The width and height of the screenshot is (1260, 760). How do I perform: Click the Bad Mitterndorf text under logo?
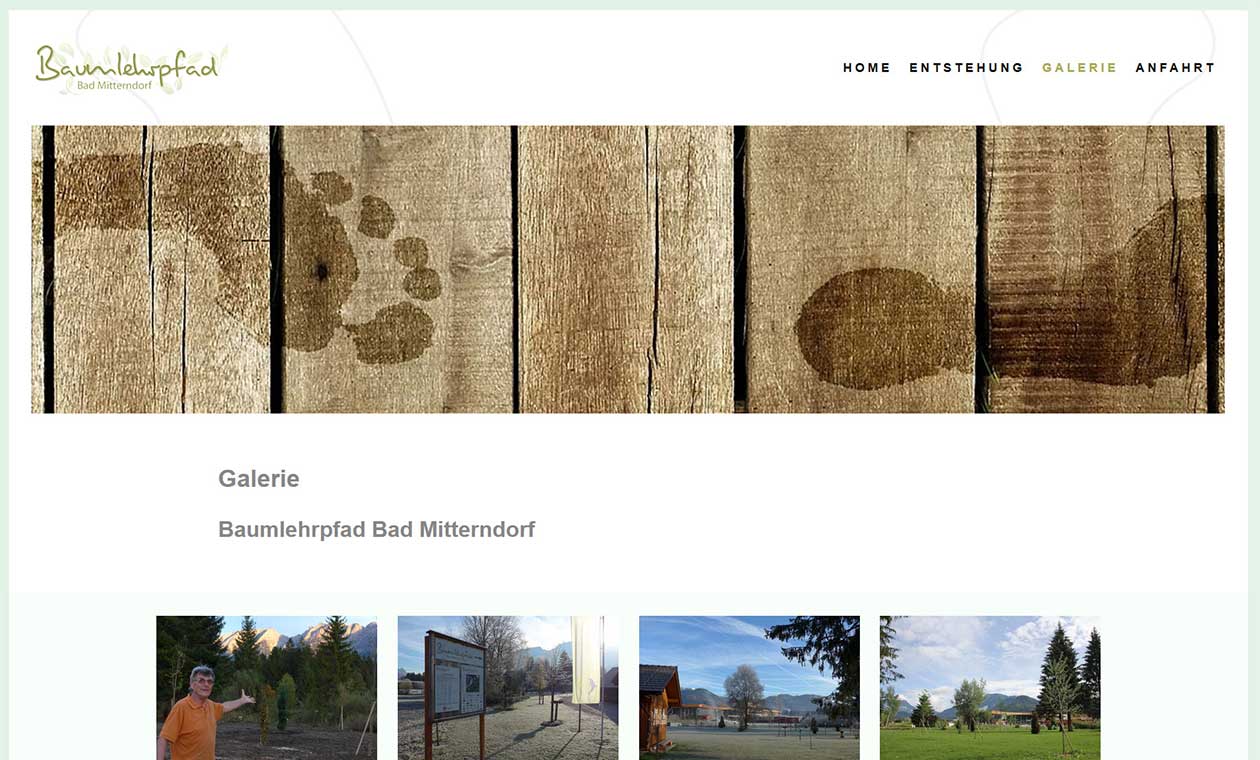115,86
